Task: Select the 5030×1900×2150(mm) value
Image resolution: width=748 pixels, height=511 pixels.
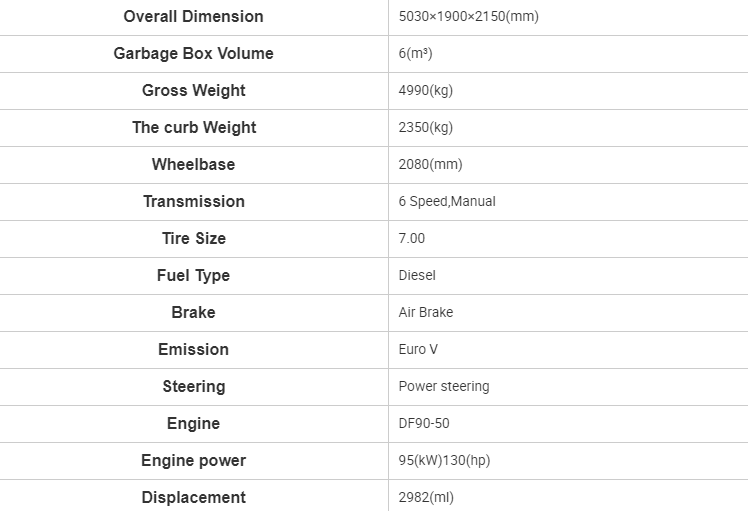Action: pos(468,16)
